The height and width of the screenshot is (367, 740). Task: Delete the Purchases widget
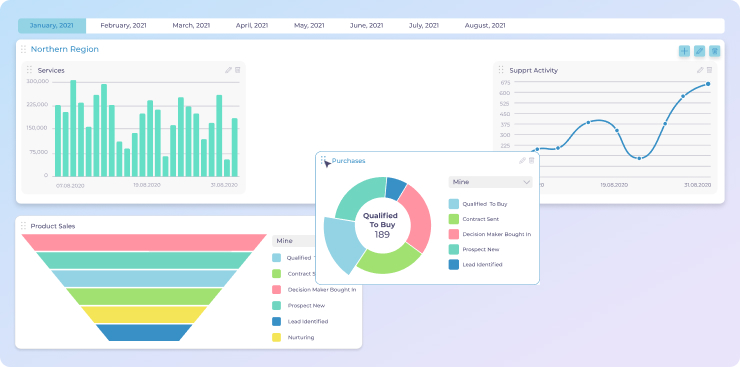[x=531, y=160]
